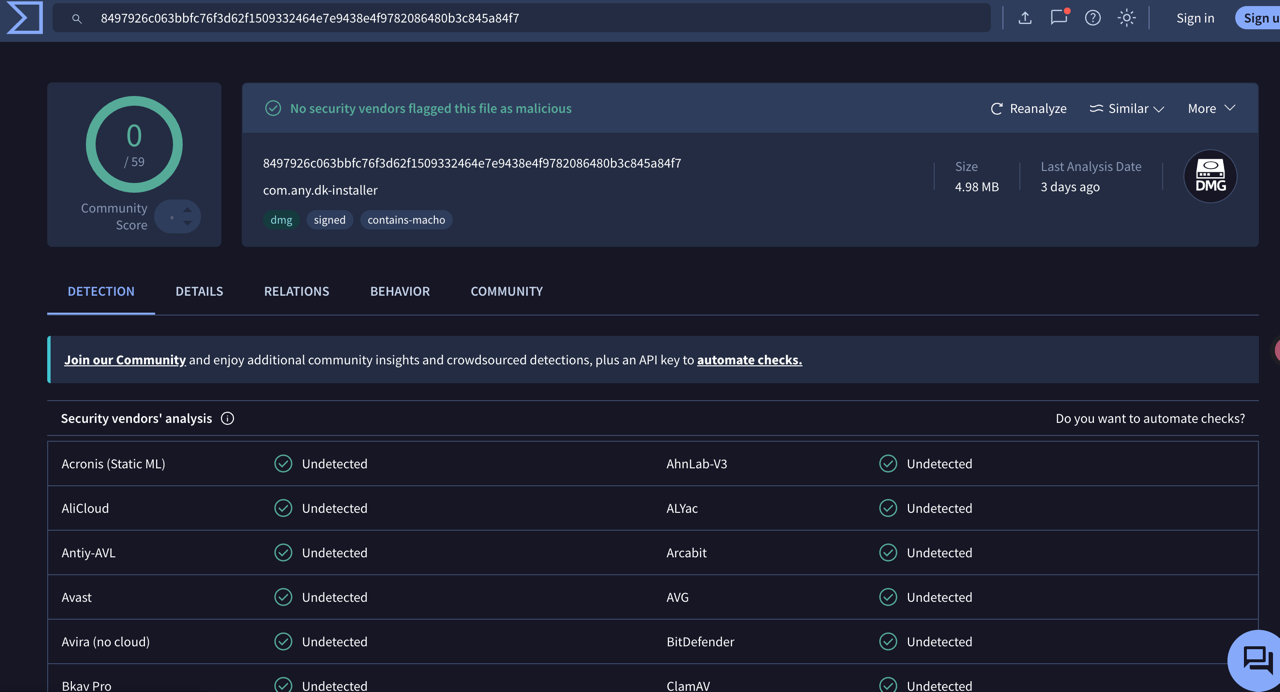
Task: Click the Antiy-AVL undetected check icon
Action: 283,553
